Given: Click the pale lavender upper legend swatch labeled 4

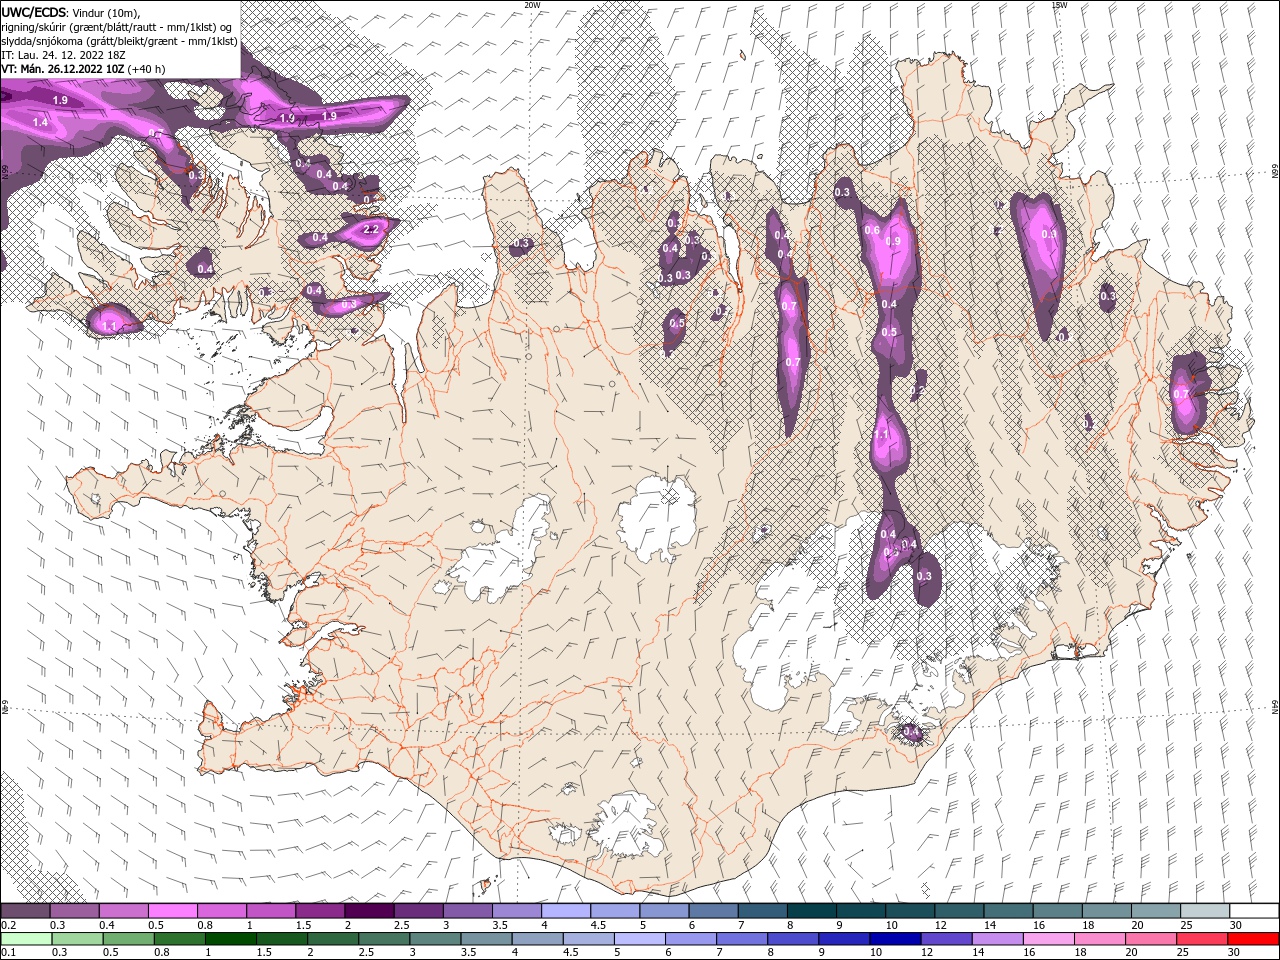Looking at the screenshot, I should [566, 911].
